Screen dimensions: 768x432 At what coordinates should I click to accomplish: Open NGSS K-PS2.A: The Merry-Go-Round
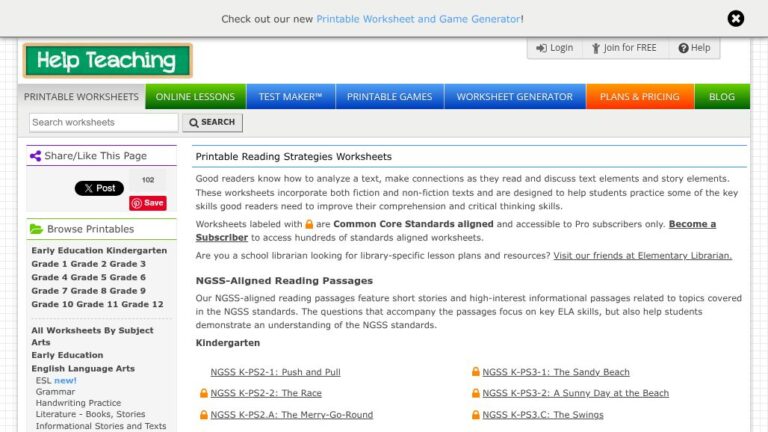pyautogui.click(x=291, y=415)
